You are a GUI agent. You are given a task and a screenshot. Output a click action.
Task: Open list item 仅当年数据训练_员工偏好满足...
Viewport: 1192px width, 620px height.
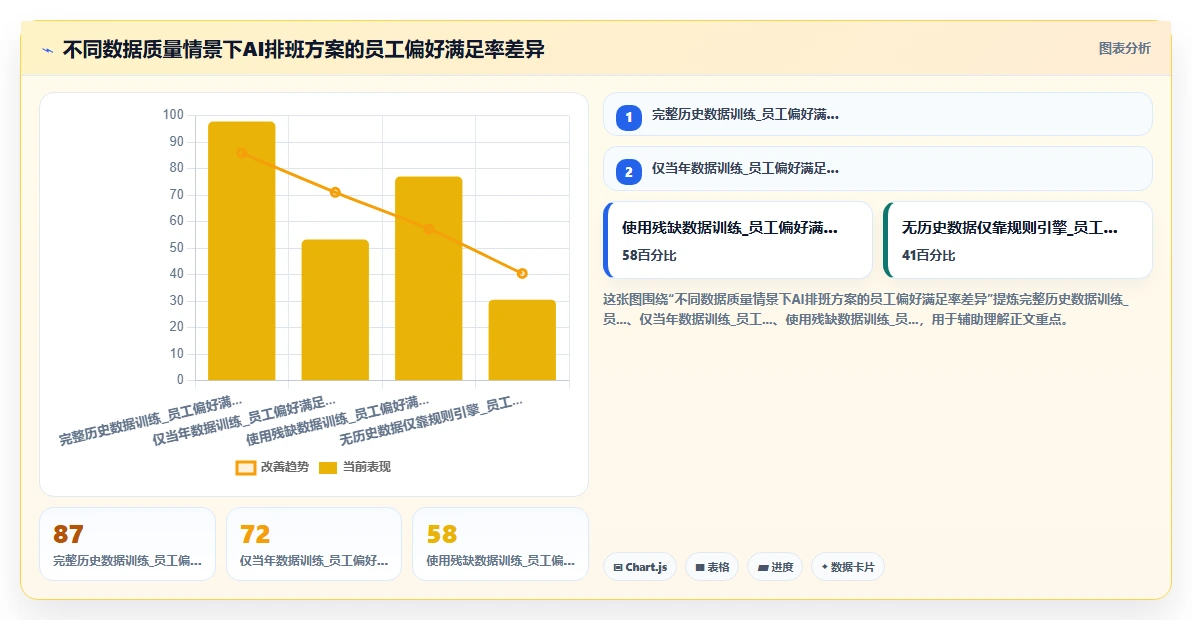pos(877,169)
